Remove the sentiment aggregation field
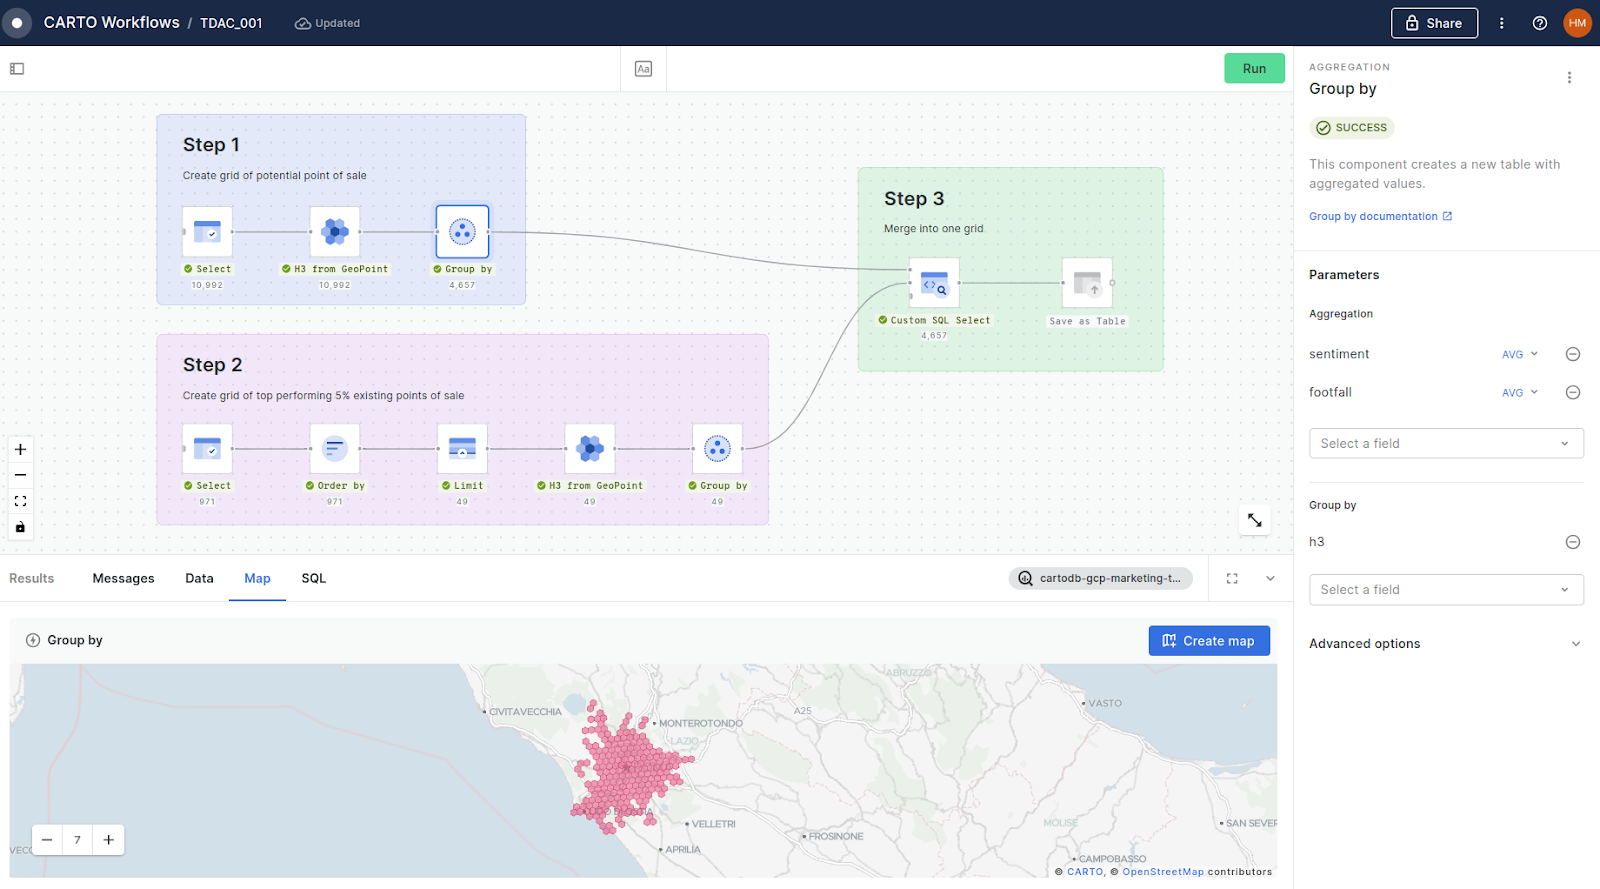 pos(1572,354)
